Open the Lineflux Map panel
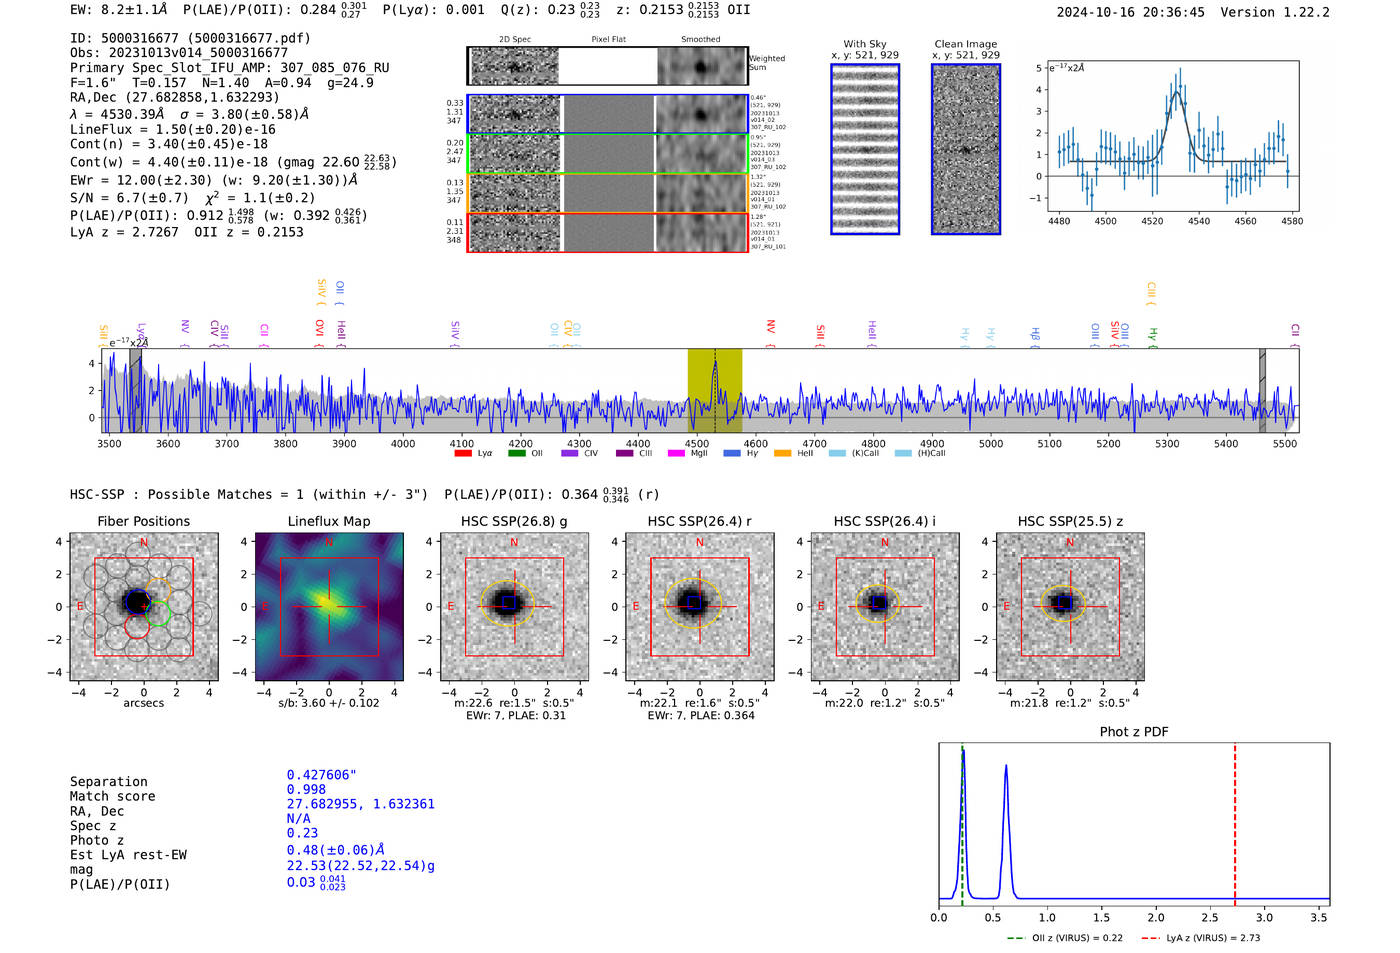Image resolution: width=1400 pixels, height=953 pixels. pyautogui.click(x=329, y=607)
